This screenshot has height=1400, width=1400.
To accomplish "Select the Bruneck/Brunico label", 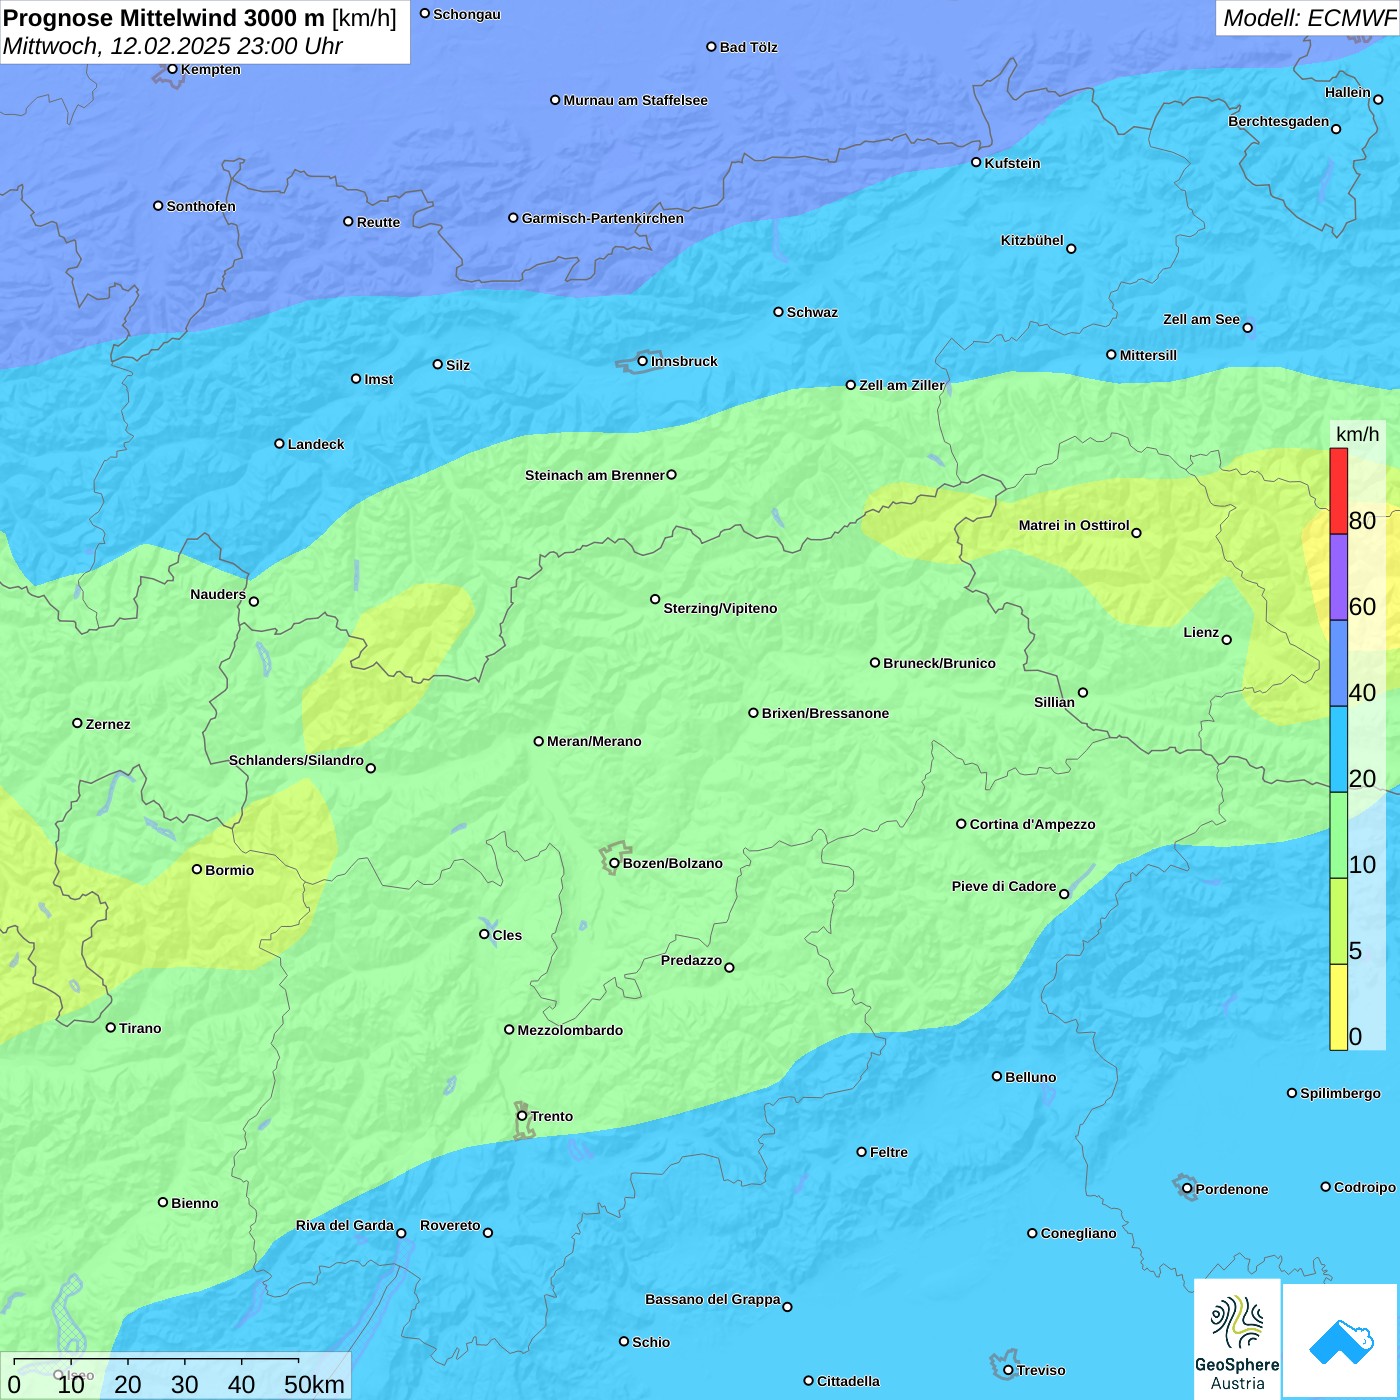I will (939, 663).
